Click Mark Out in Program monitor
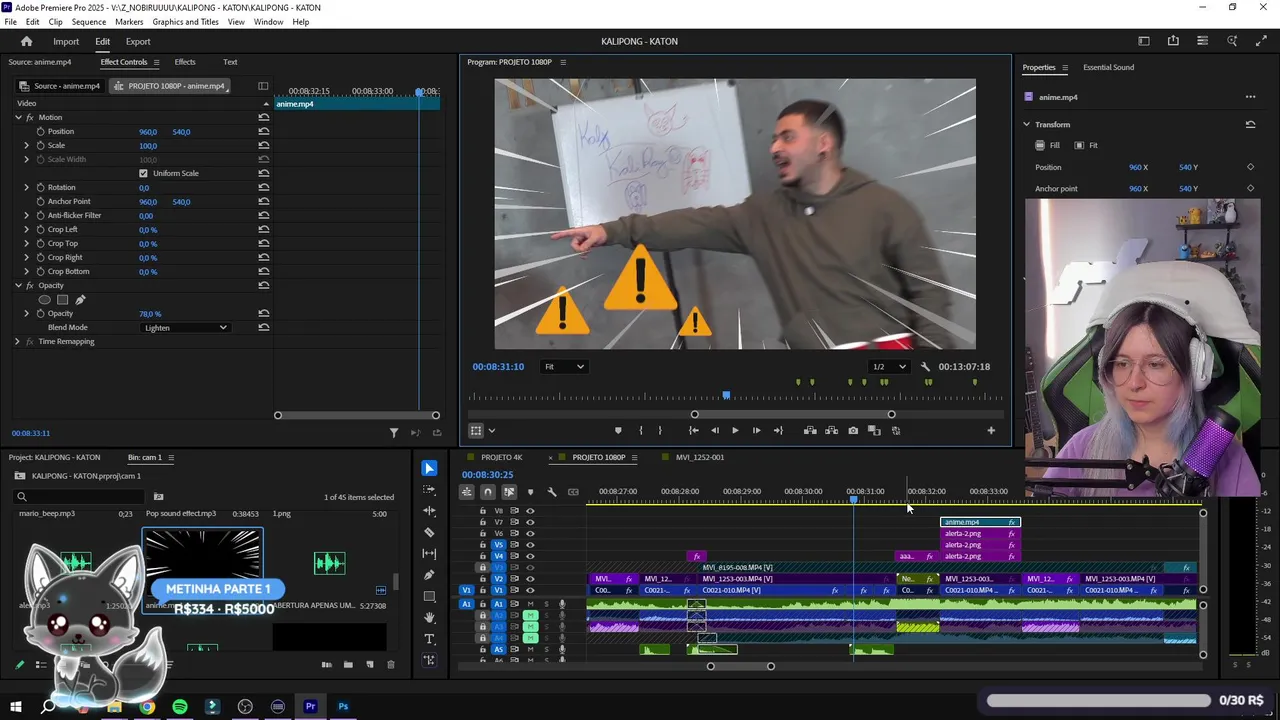Image resolution: width=1280 pixels, height=720 pixels. click(660, 430)
